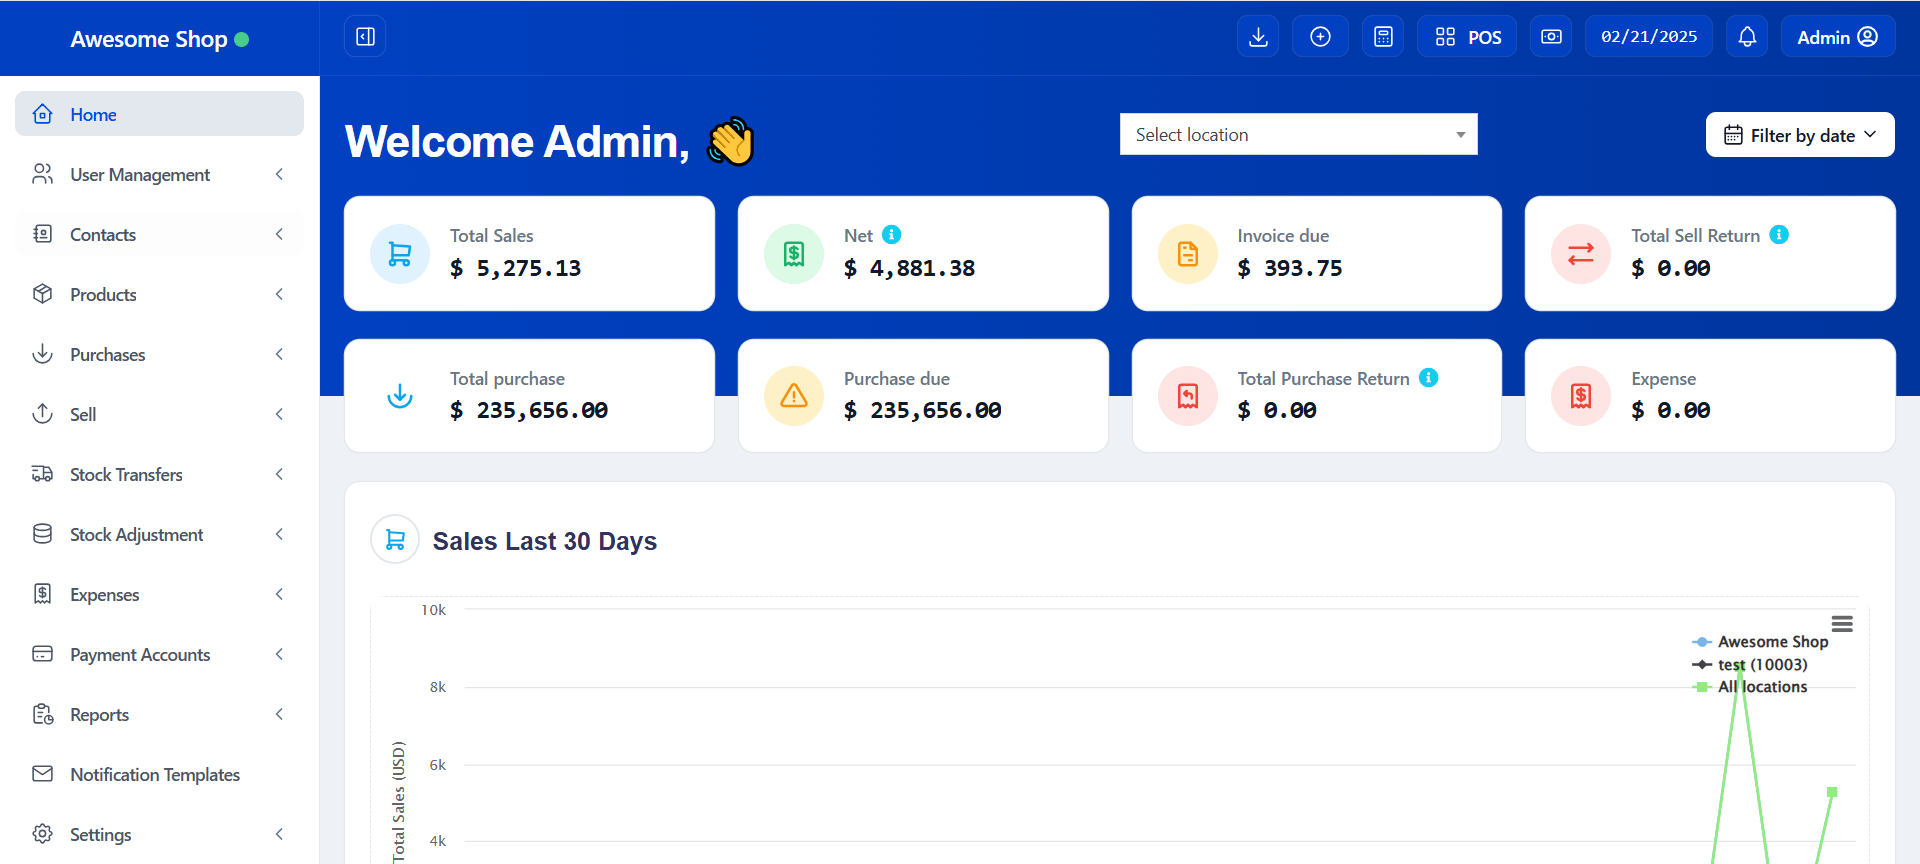Expand chevron next to Expenses
The height and width of the screenshot is (864, 1920).
279,594
